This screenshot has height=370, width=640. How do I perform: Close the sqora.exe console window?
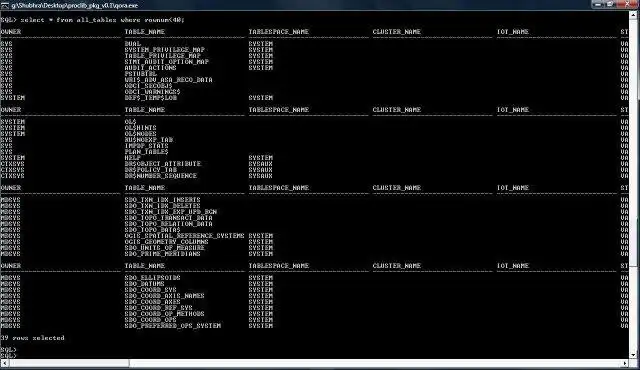pos(628,4)
